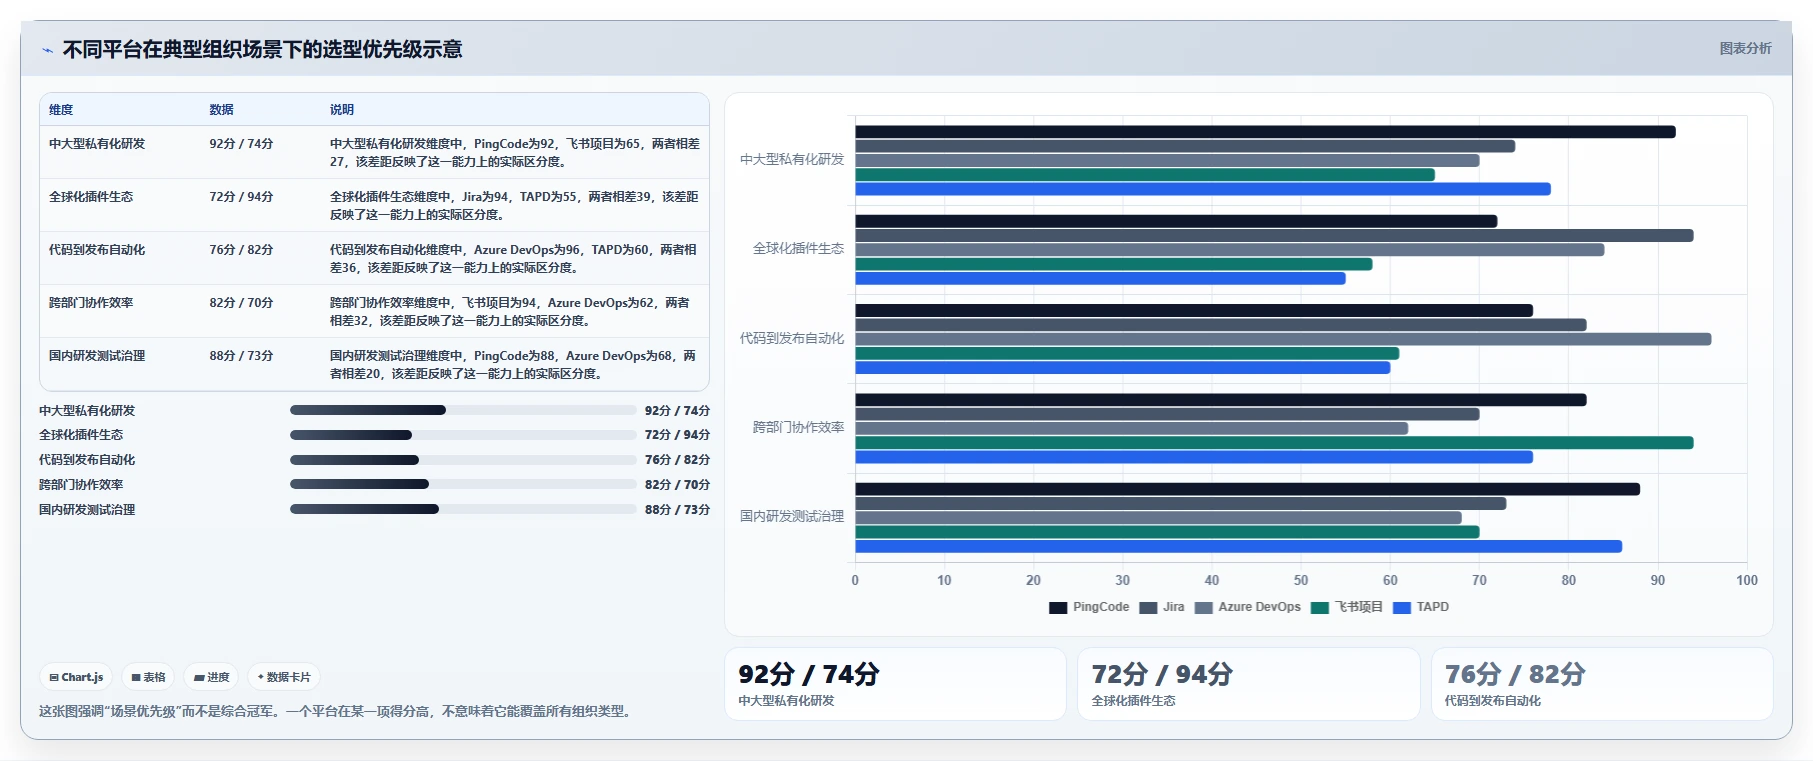
Task: Click the footnote starting 这张图强调“场景优先级”
Action: (x=337, y=712)
